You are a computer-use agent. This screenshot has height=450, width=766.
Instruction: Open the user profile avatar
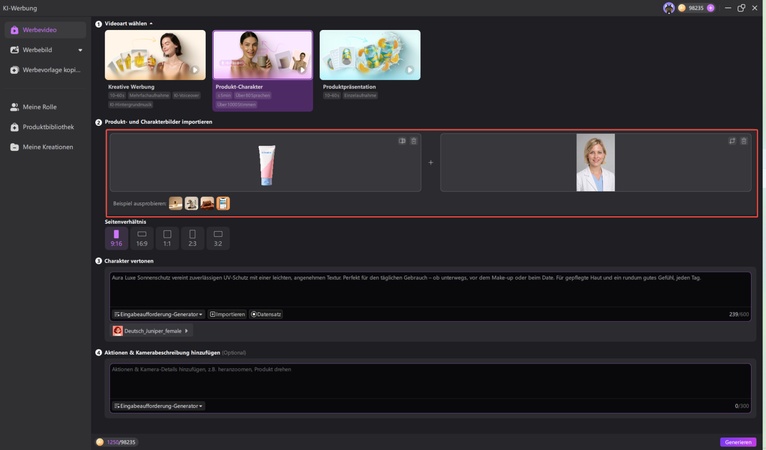coord(668,8)
